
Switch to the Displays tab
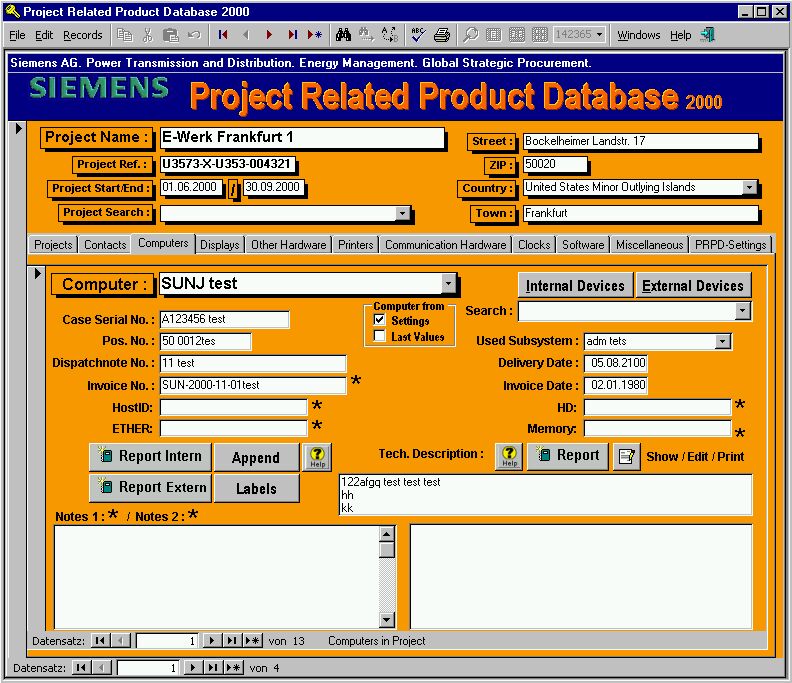tap(220, 245)
